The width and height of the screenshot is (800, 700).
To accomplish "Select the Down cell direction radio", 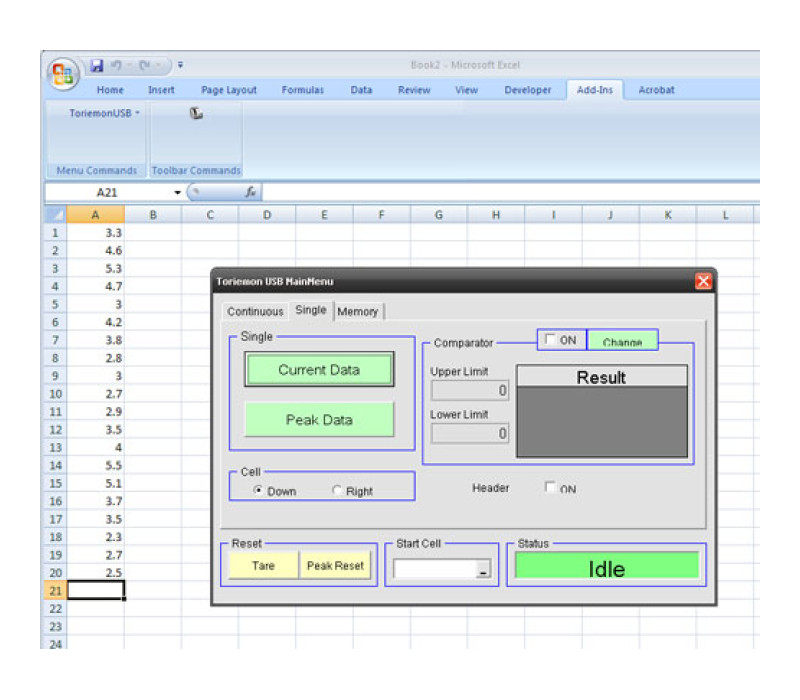I will [x=258, y=490].
